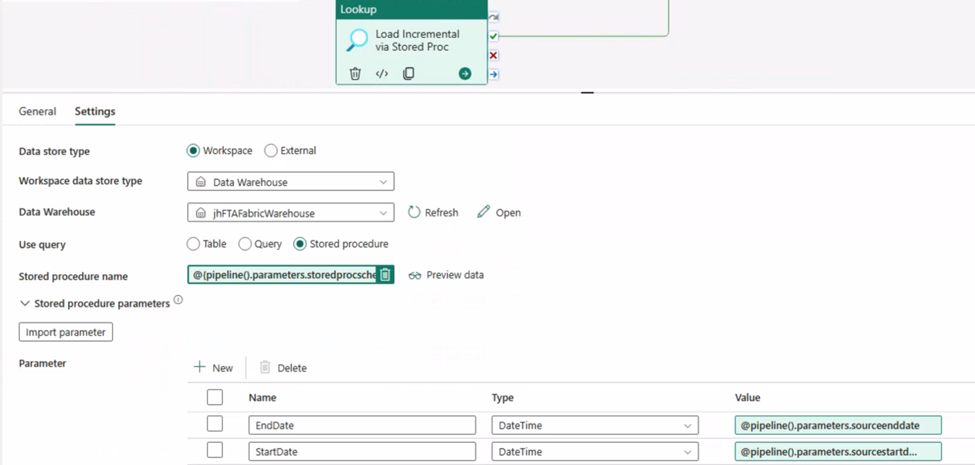Screen dimensions: 975x465
Task: Click the Refresh icon next to Data Warehouse
Action: tap(414, 213)
